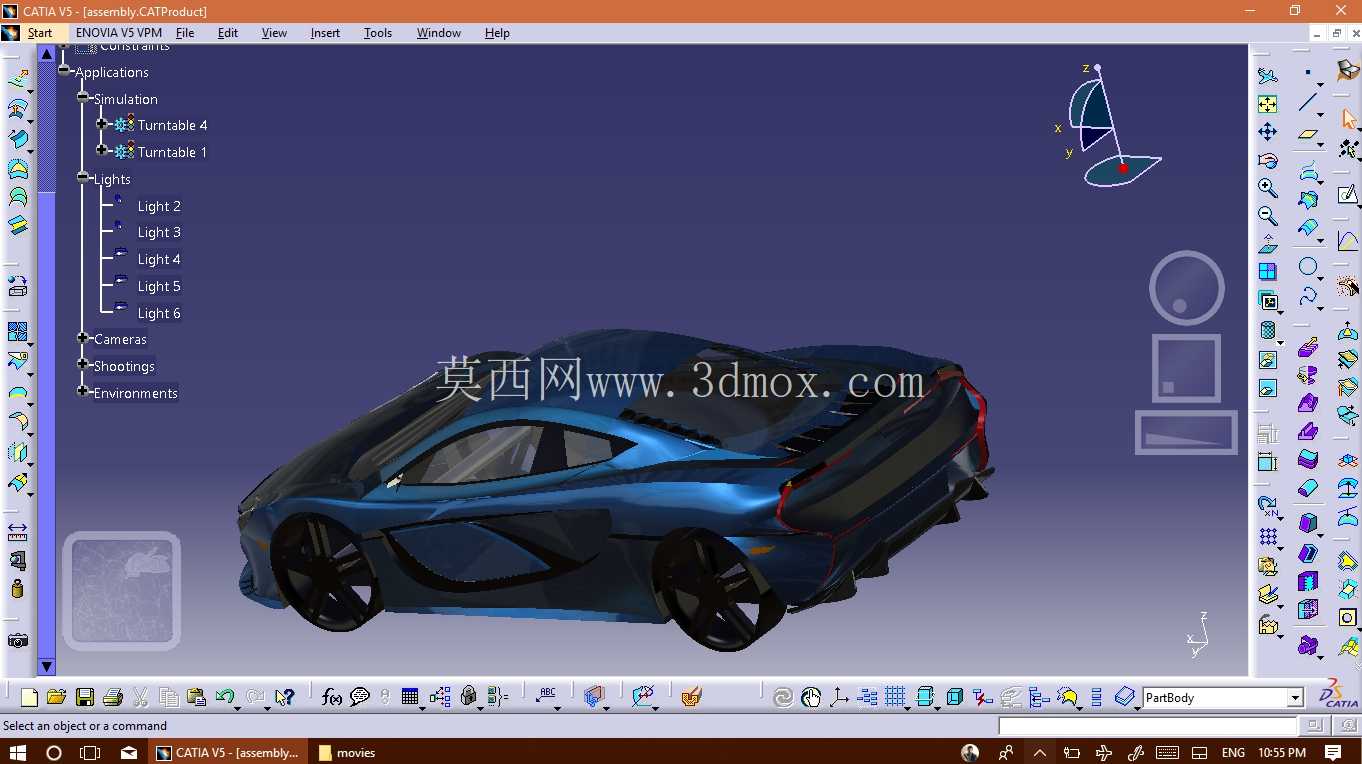Image resolution: width=1362 pixels, height=764 pixels.
Task: Open the Tools menu
Action: click(378, 33)
